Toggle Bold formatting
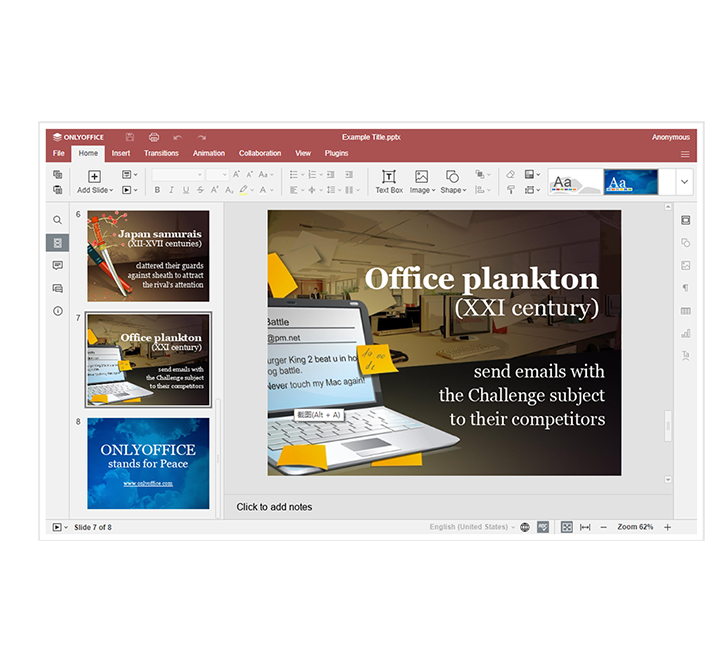This screenshot has width=725, height=670. (157, 190)
